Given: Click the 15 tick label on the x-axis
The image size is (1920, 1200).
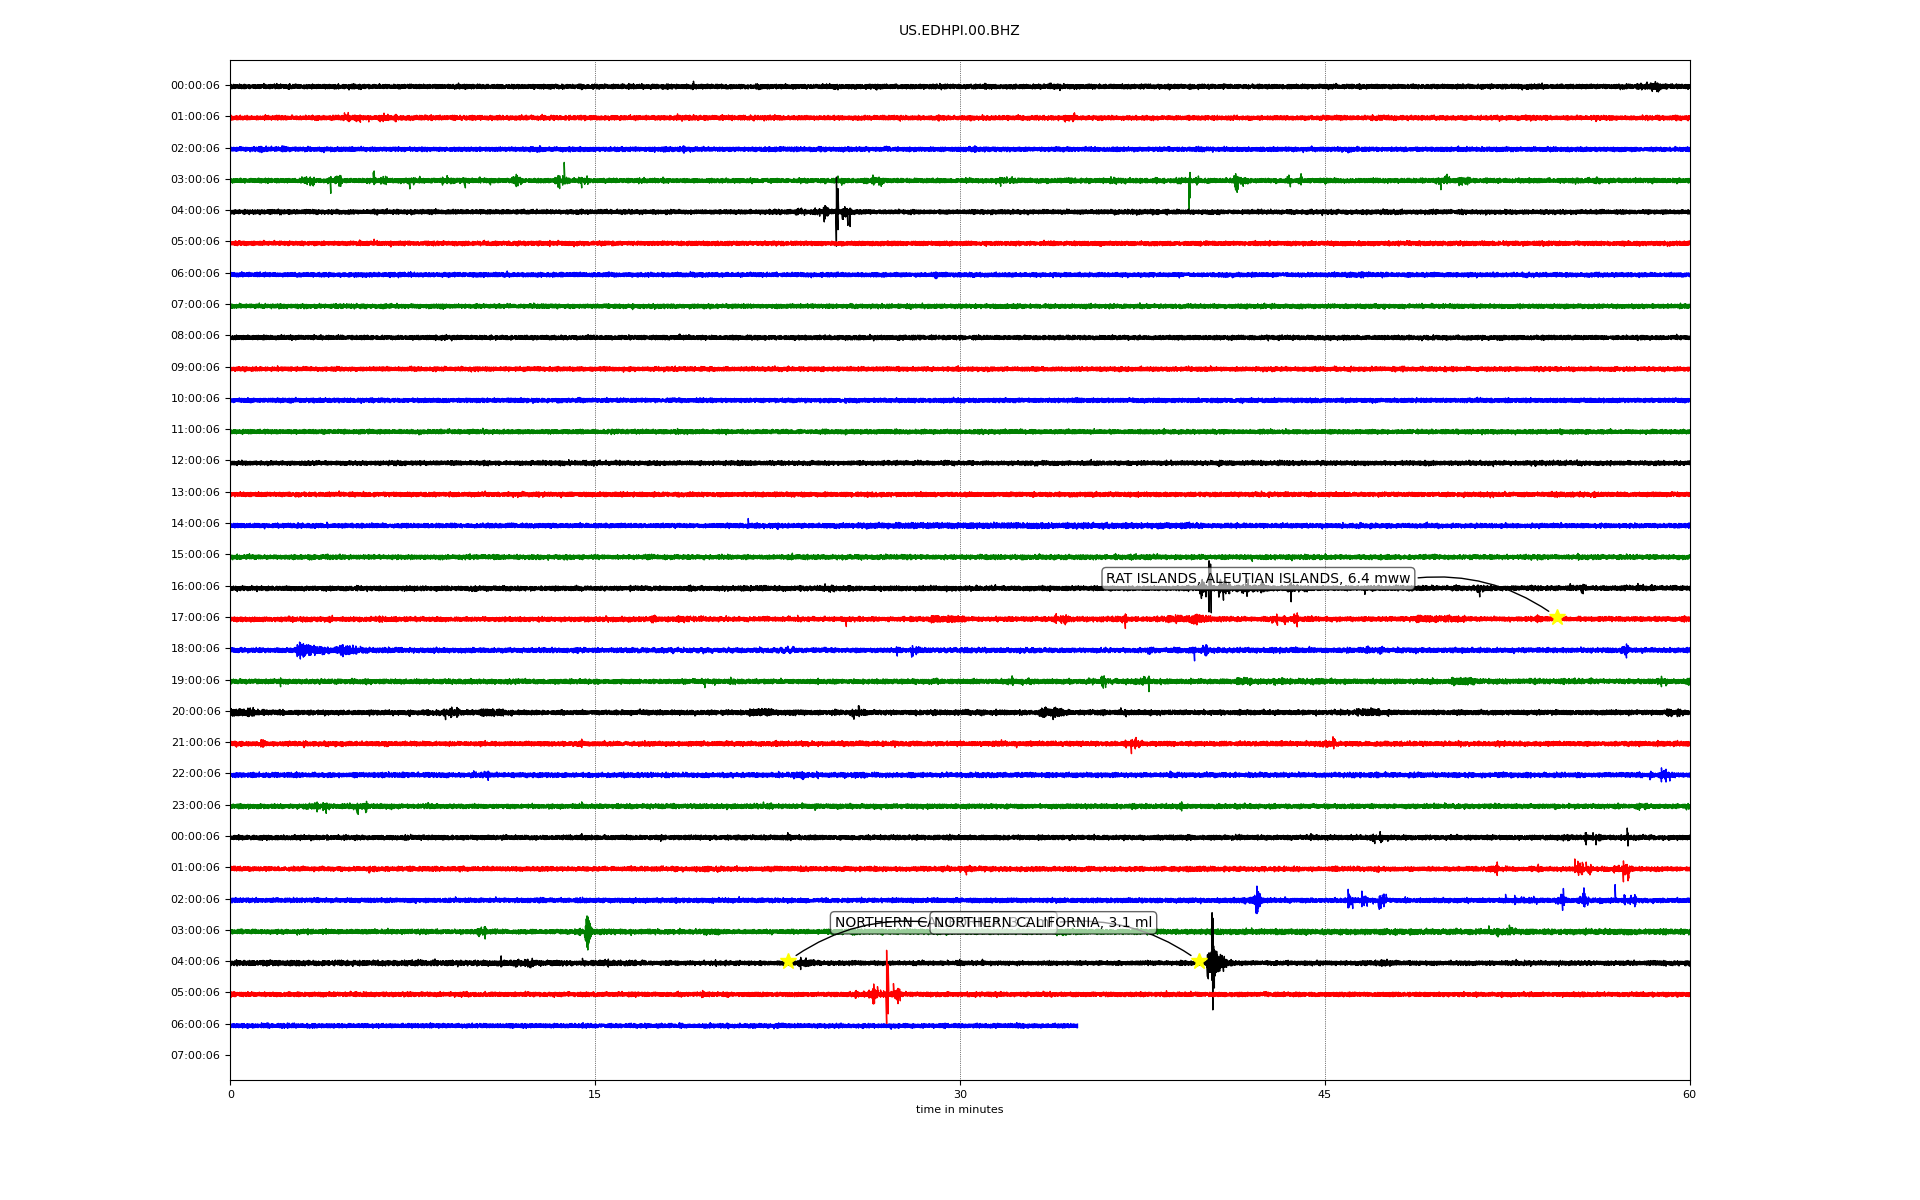Looking at the screenshot, I should [595, 1094].
